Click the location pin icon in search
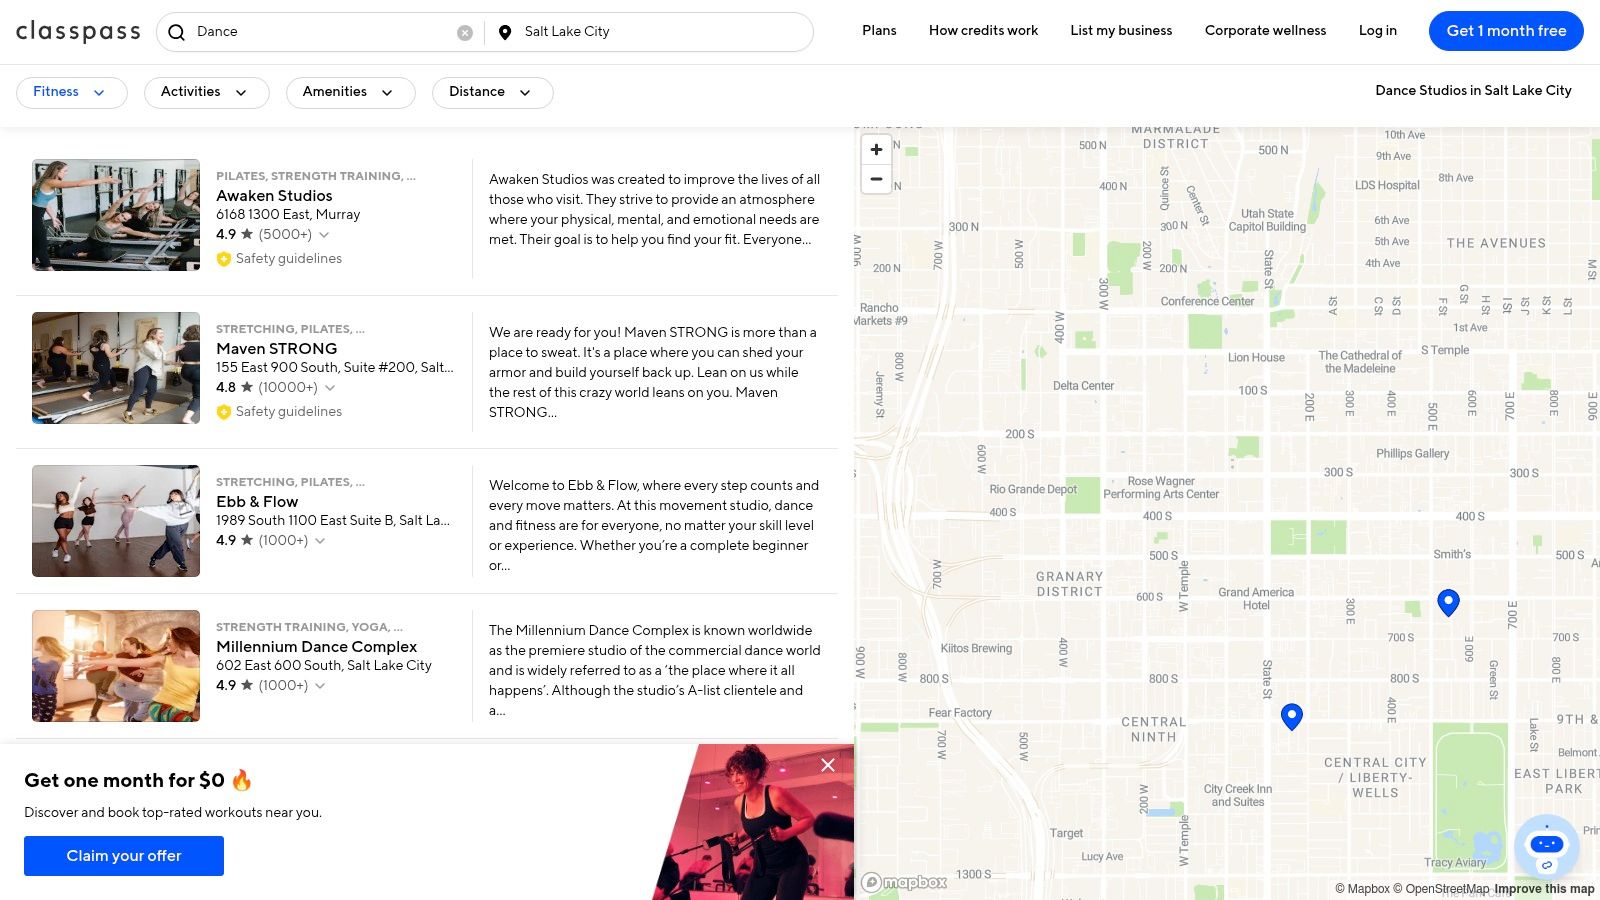 pyautogui.click(x=505, y=32)
